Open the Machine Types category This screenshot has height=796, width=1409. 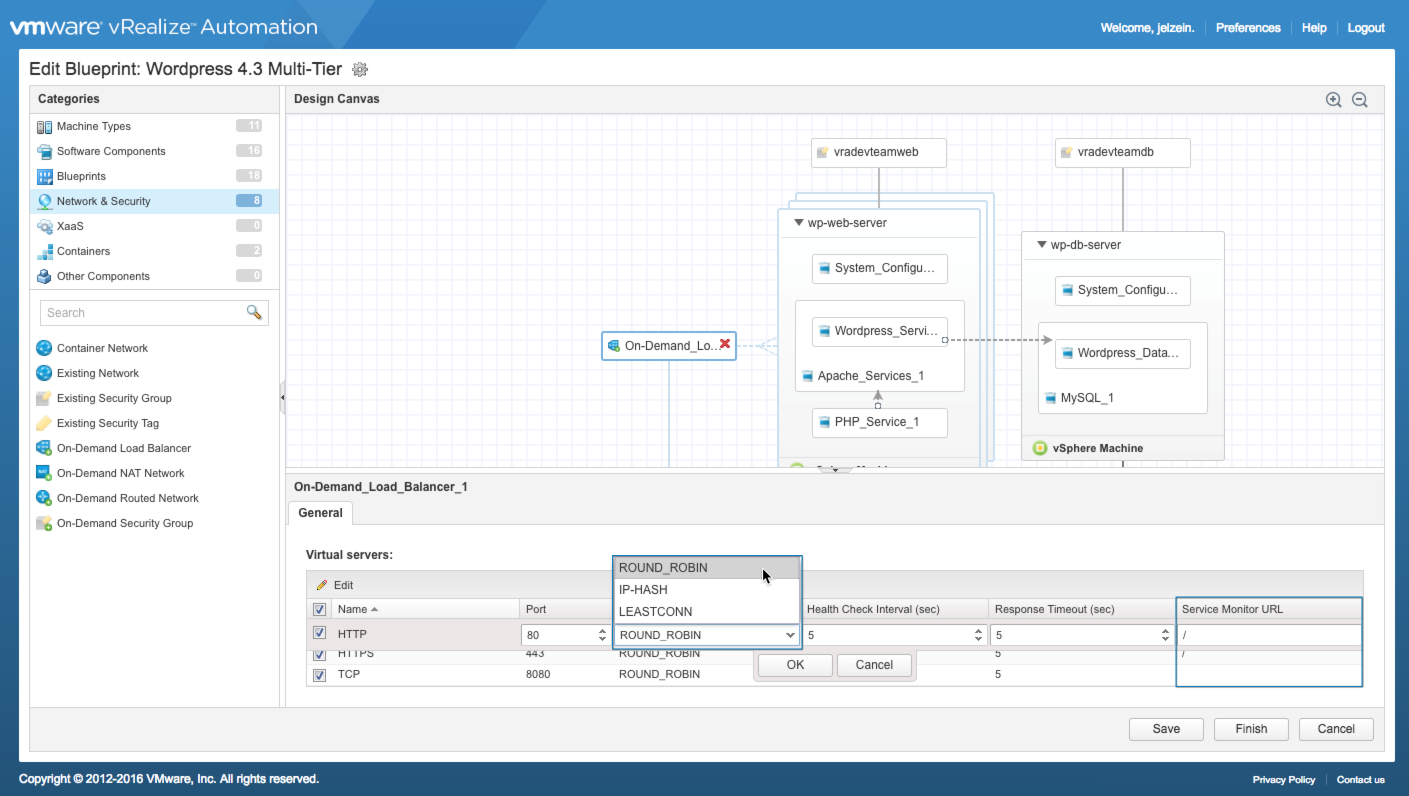coord(154,126)
